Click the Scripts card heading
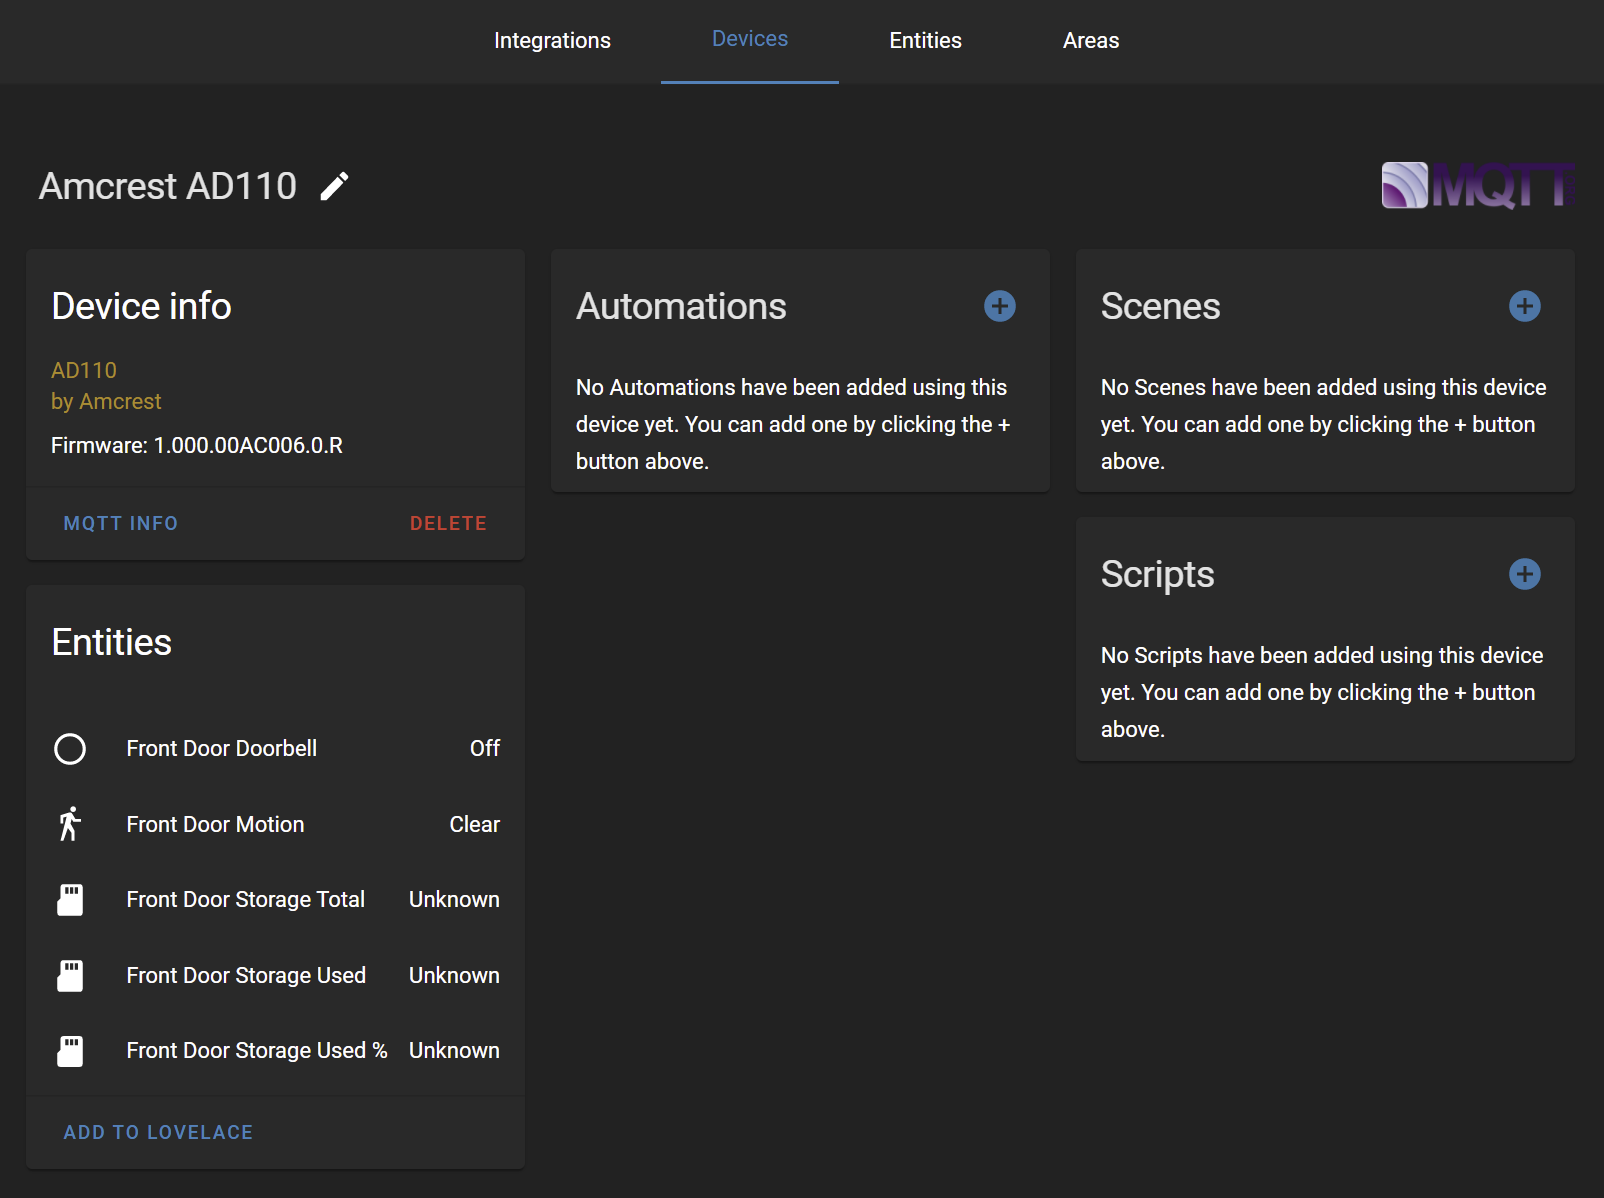This screenshot has width=1604, height=1198. tap(1157, 574)
